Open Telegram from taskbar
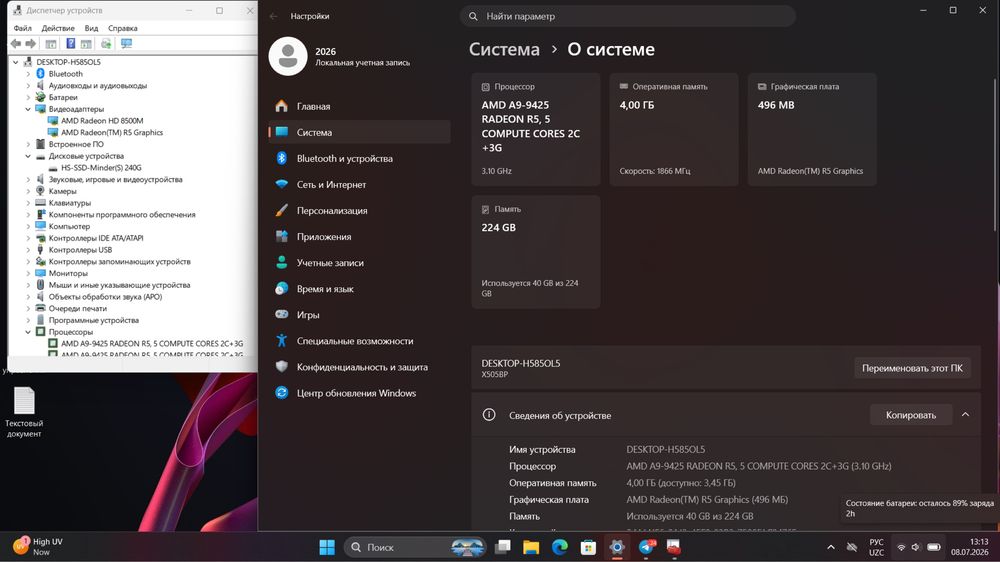Viewport: 1000px width, 562px height. (646, 547)
